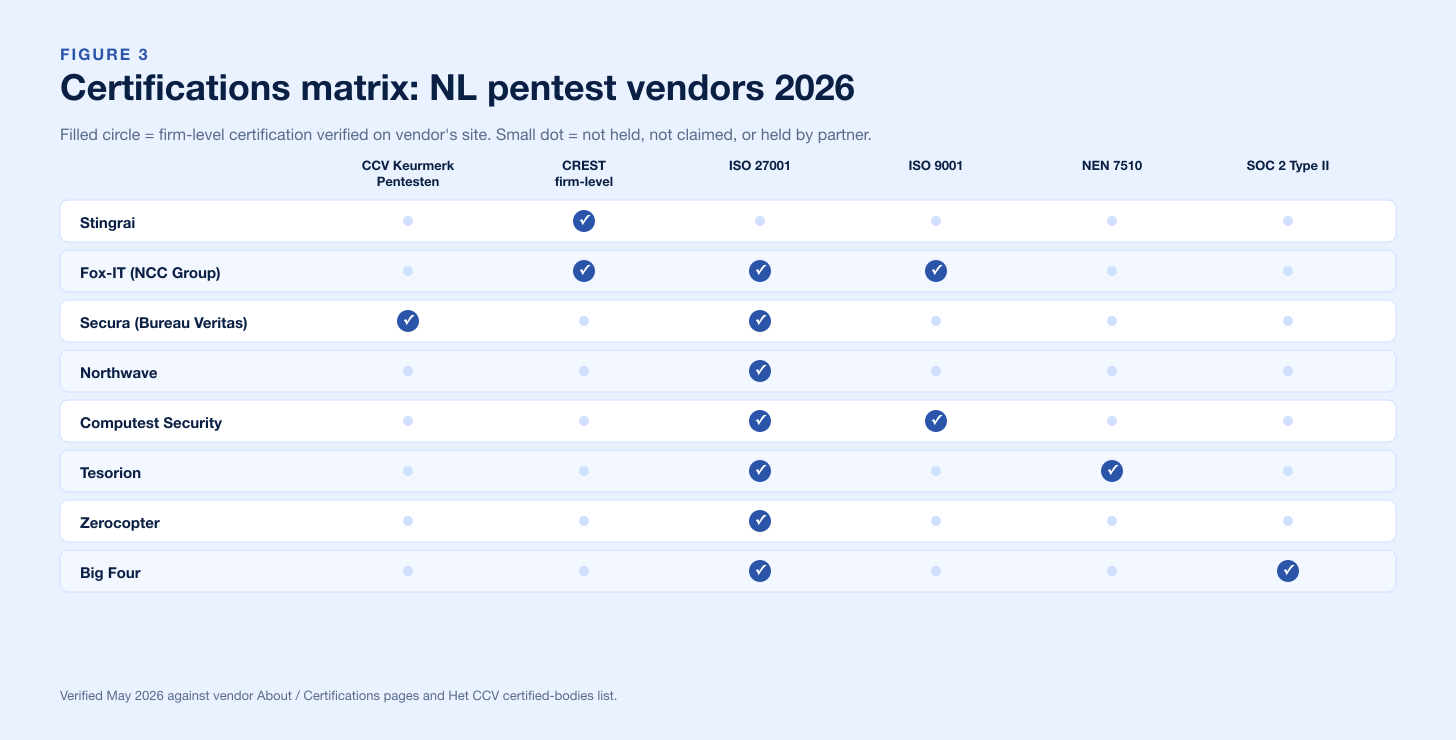The height and width of the screenshot is (740, 1456).
Task: Click Fox-IT's CREST firm-level checkmark
Action: click(584, 271)
